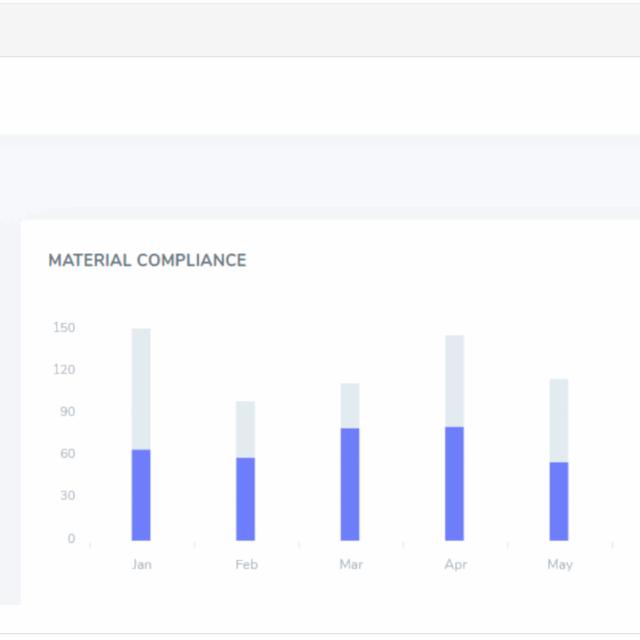Click the 90 y-axis value
The width and height of the screenshot is (640, 640).
tap(66, 411)
